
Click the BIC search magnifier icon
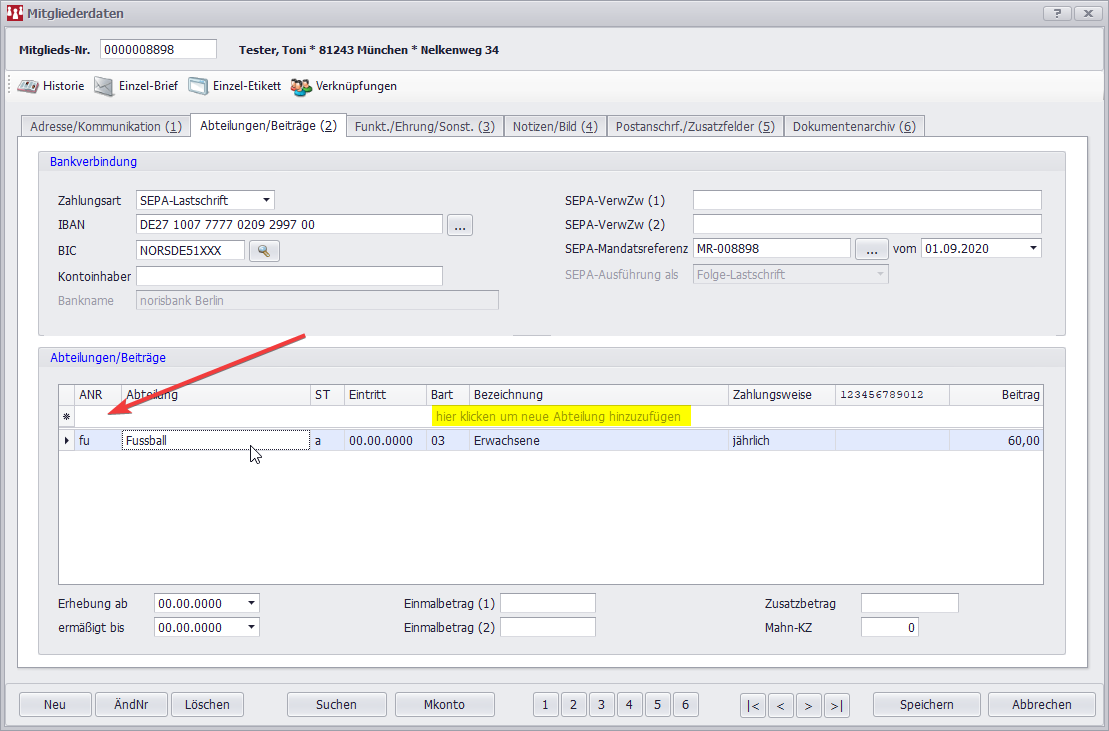coord(264,251)
